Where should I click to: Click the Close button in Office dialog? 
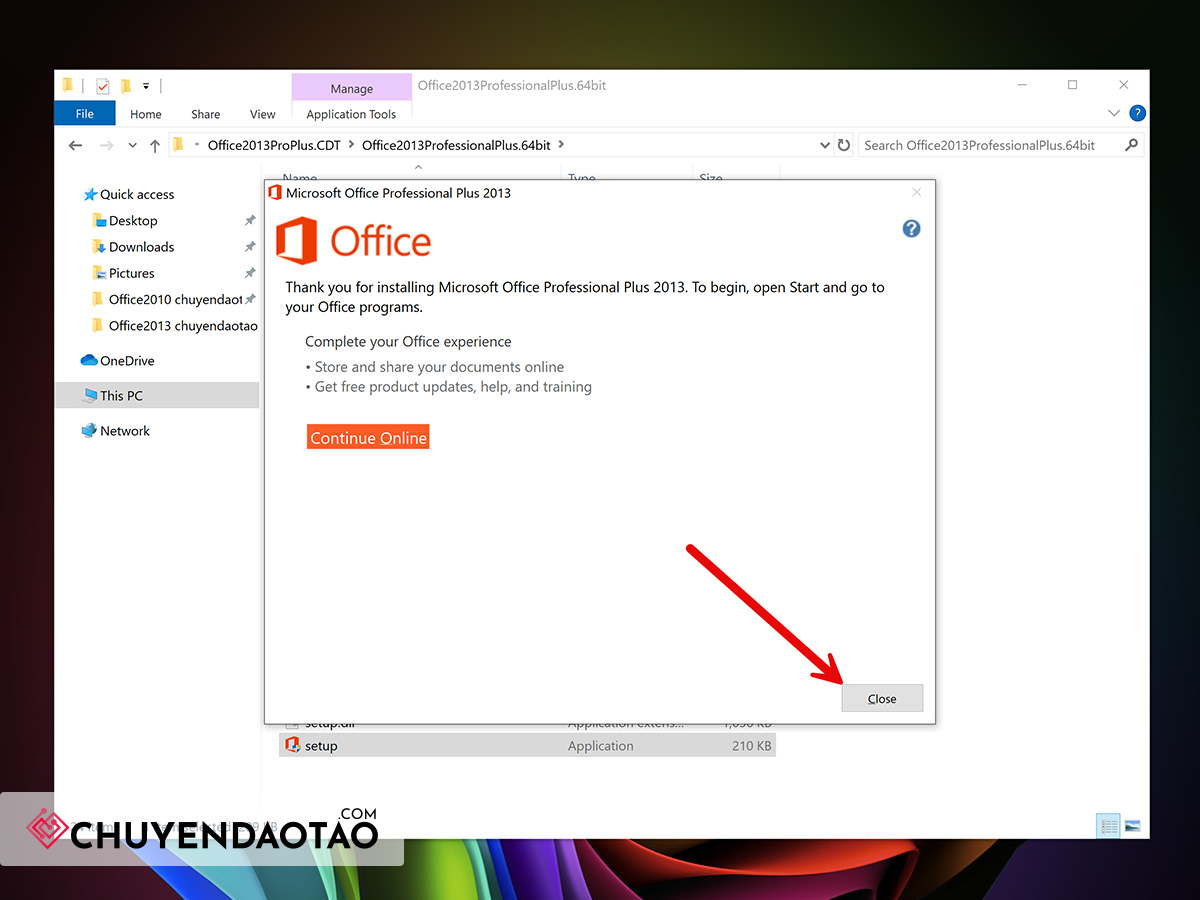tap(882, 698)
